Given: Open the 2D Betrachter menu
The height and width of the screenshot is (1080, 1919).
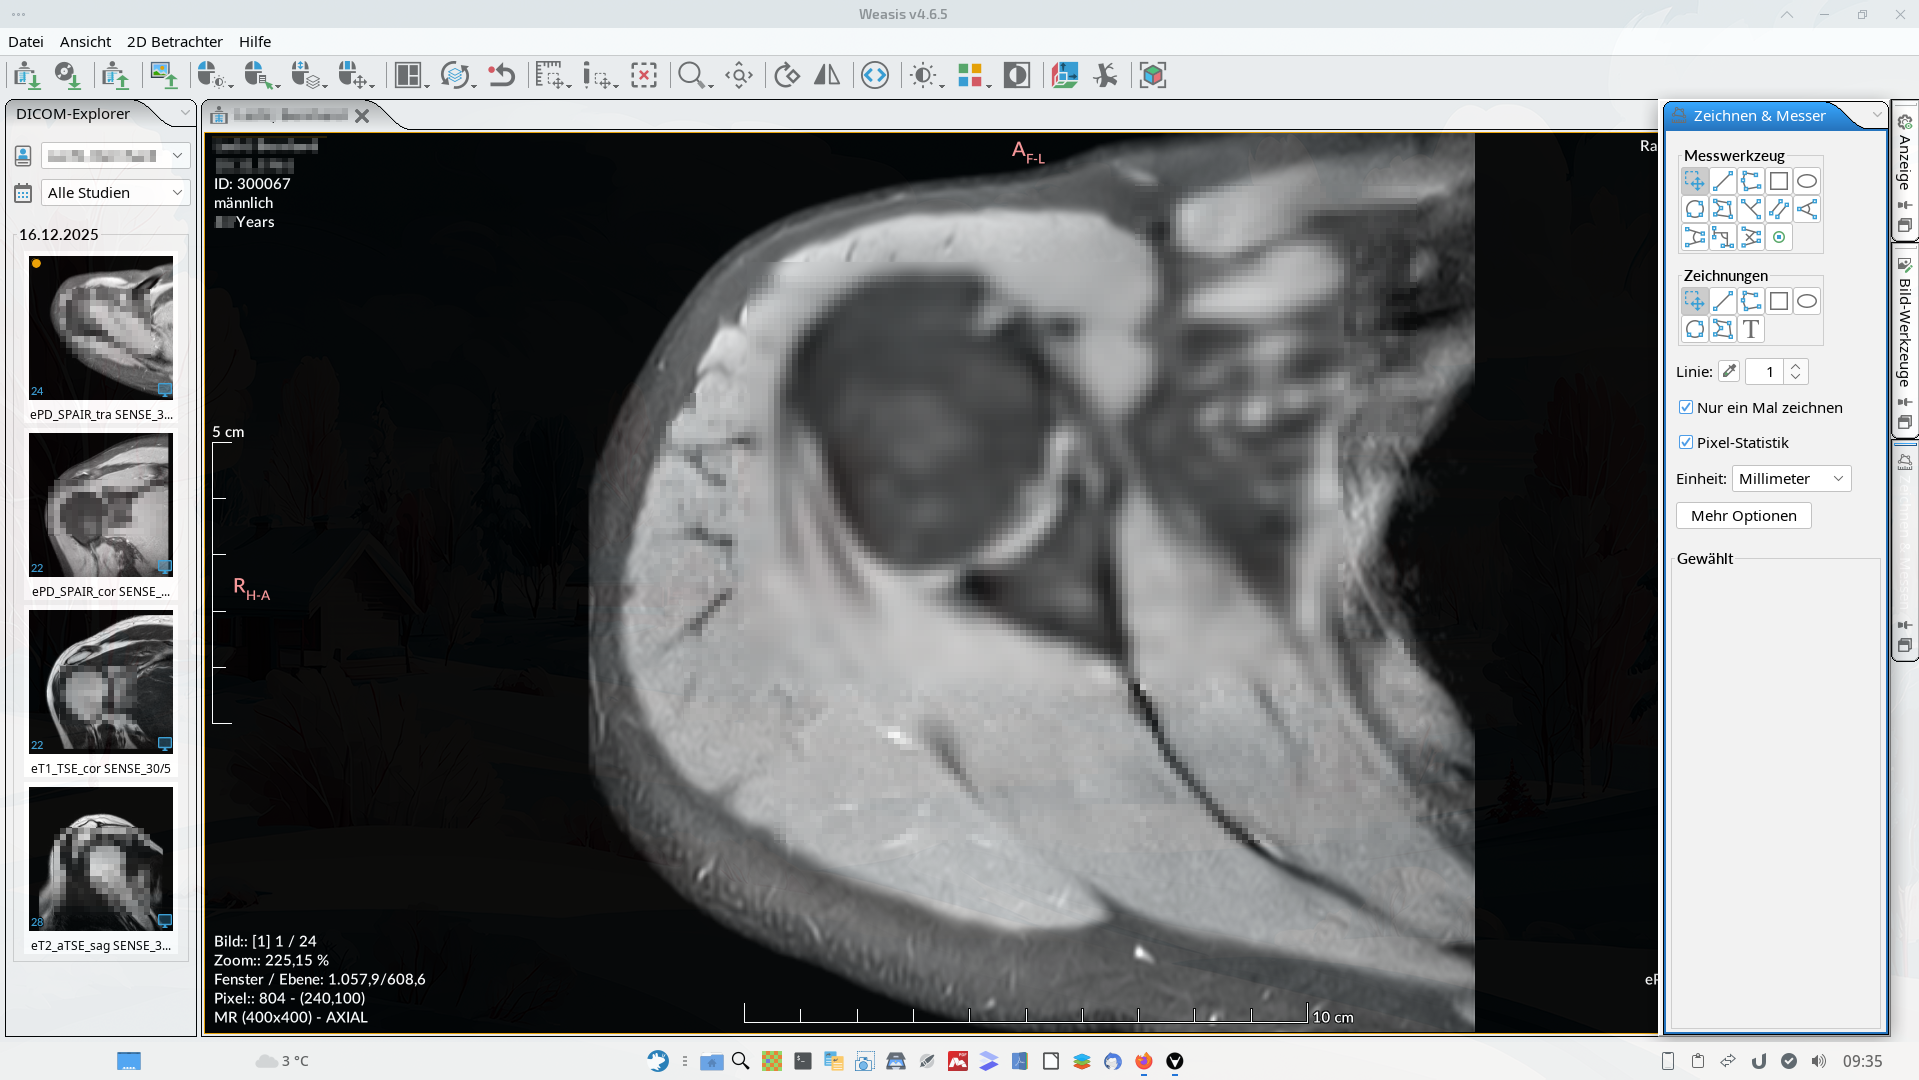Looking at the screenshot, I should [174, 41].
